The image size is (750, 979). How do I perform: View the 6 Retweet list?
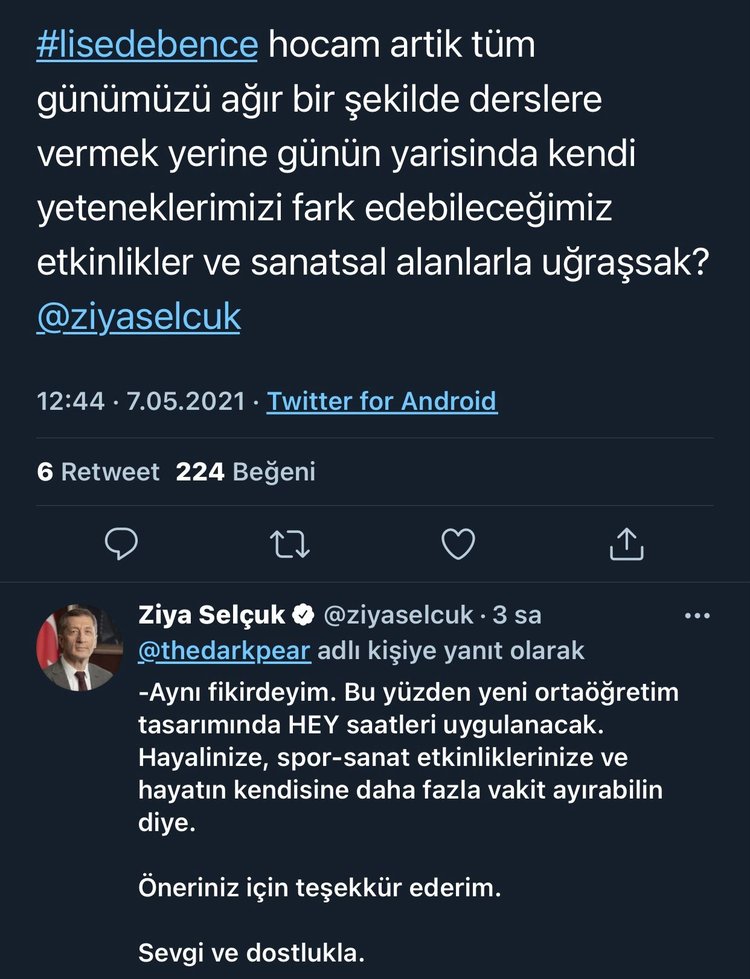coord(98,472)
